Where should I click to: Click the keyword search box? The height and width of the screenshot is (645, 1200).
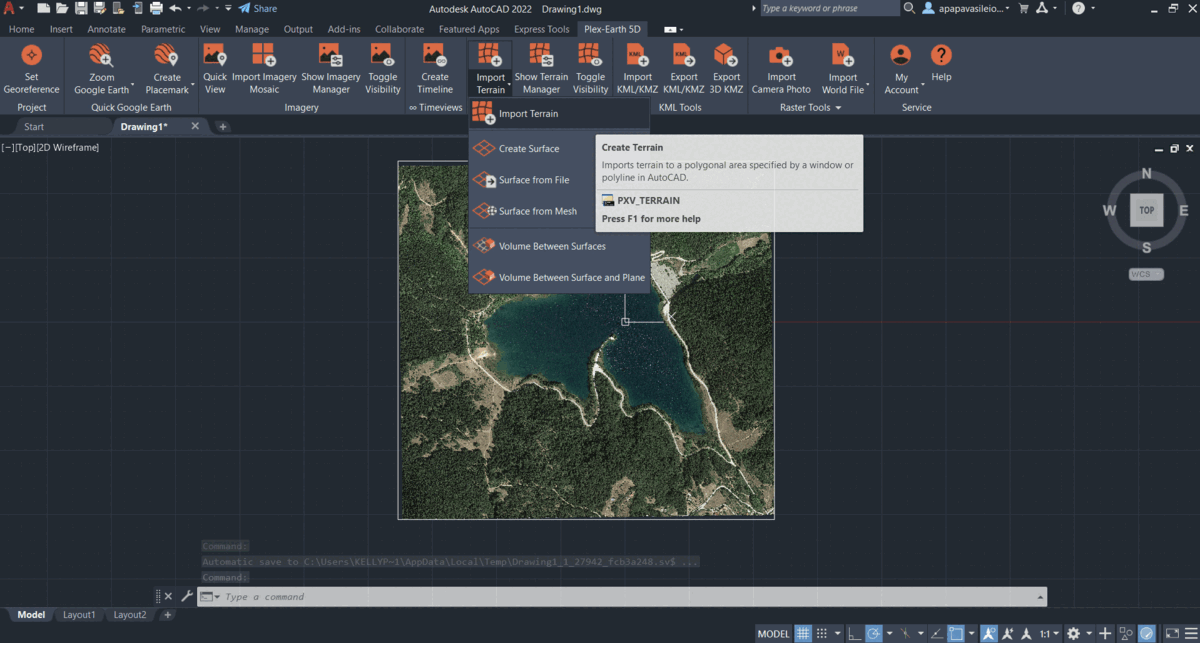tap(829, 8)
